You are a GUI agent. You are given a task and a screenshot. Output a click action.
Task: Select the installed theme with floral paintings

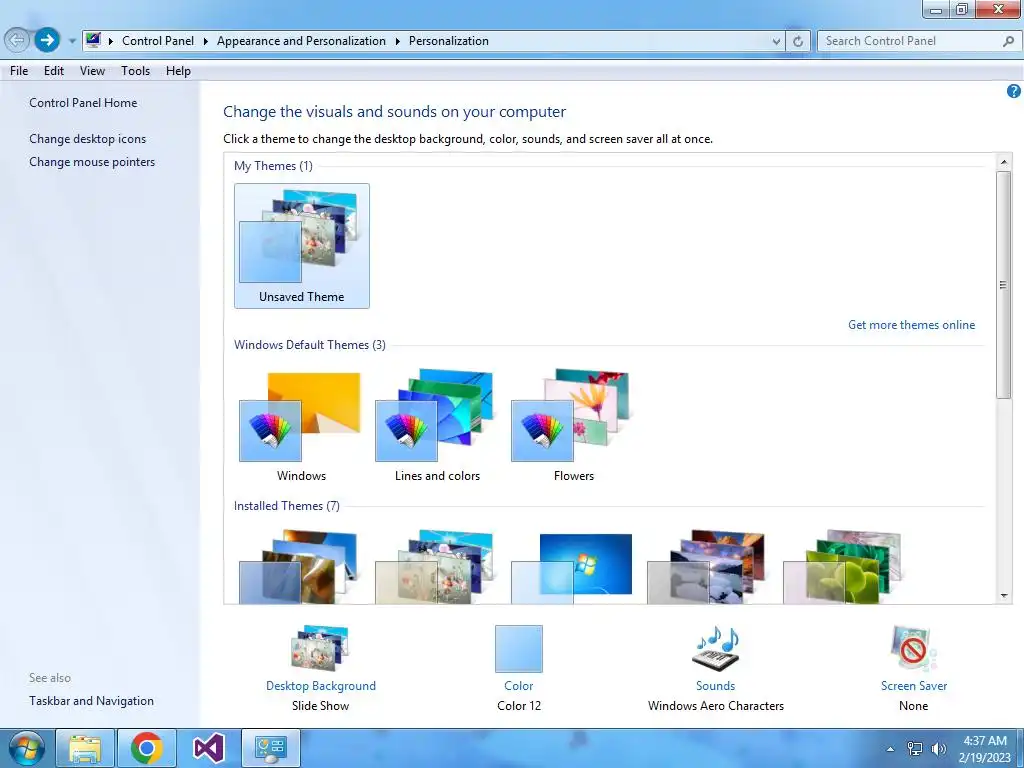click(x=434, y=567)
